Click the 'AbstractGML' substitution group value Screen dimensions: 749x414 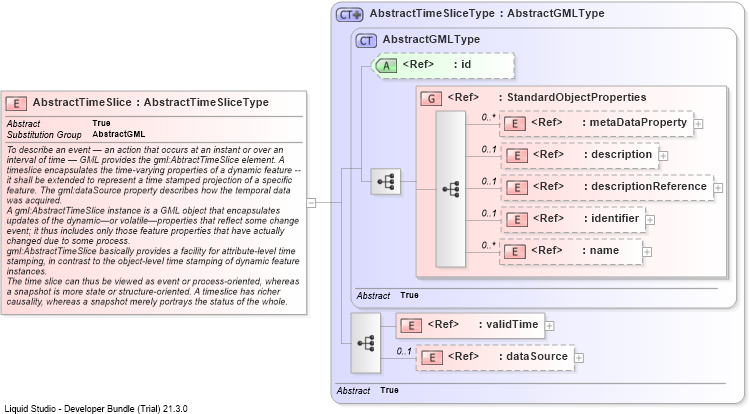[x=118, y=134]
